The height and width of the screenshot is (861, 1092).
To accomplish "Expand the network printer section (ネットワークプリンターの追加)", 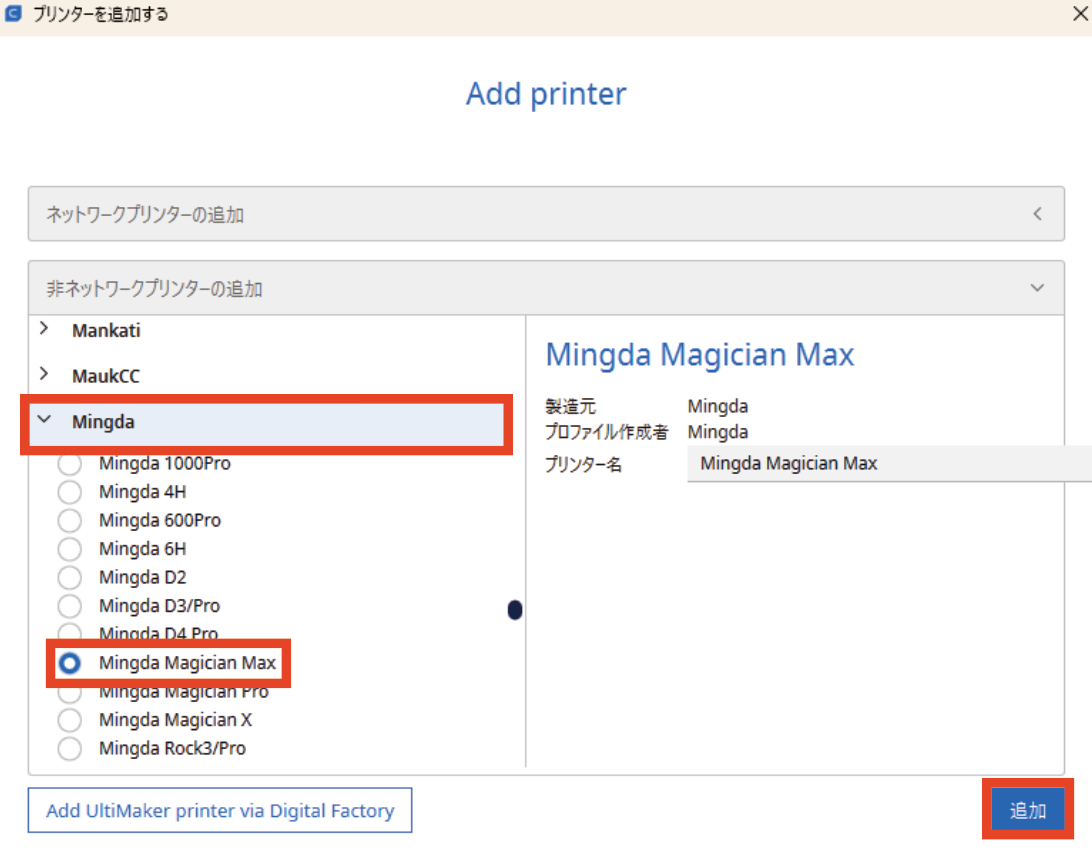I will pos(546,214).
